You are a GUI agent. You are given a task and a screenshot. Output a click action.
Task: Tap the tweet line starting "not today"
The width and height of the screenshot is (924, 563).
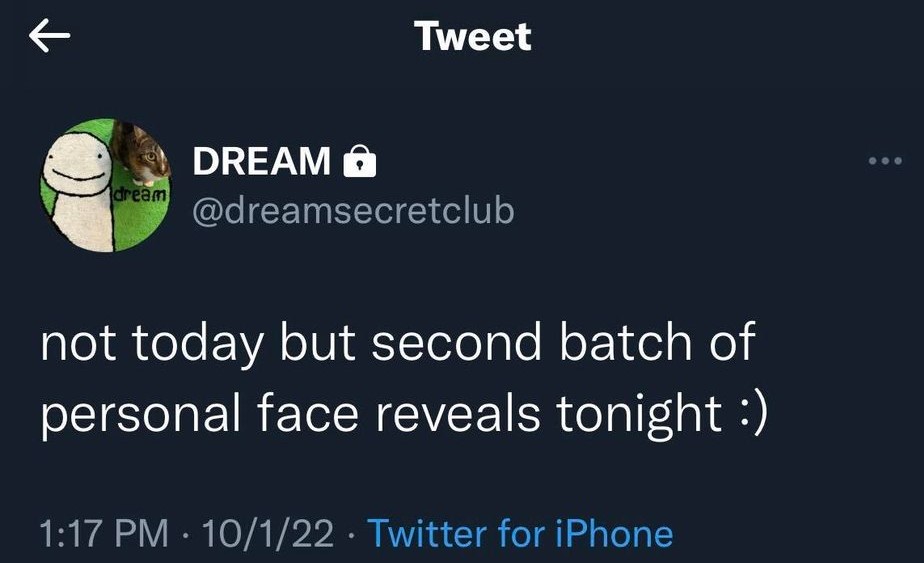[x=397, y=345]
